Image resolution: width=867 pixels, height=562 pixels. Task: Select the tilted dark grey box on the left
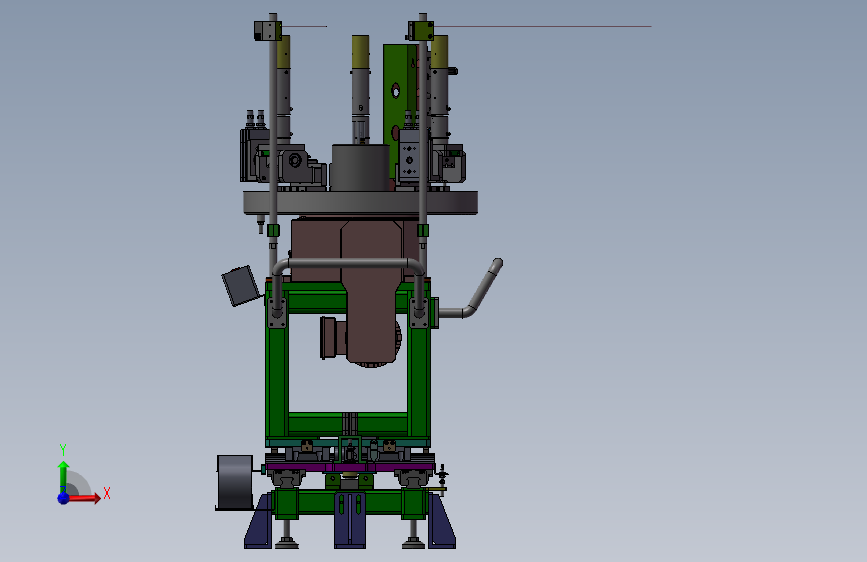[241, 285]
